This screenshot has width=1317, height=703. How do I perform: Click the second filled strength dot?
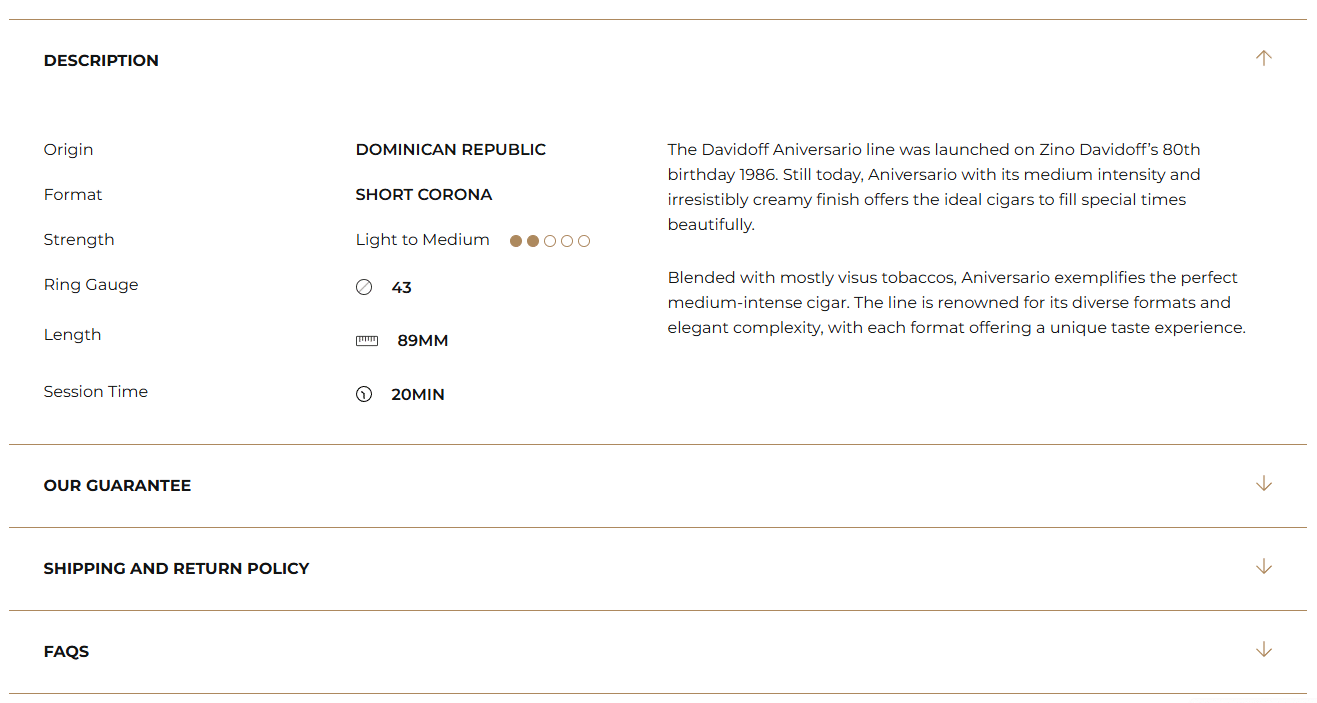(533, 241)
